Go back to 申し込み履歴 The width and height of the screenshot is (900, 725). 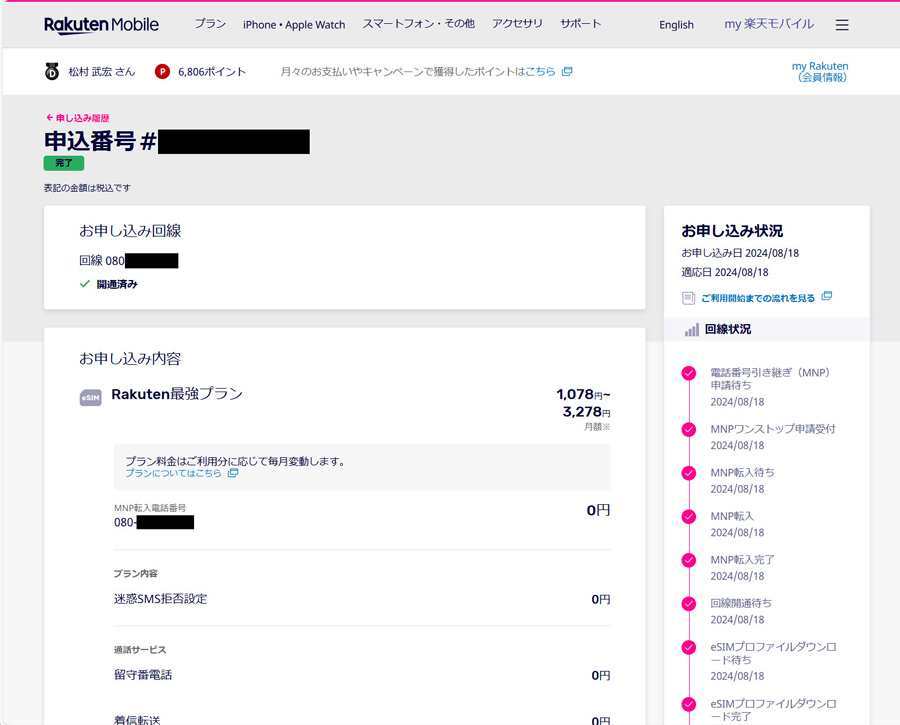(82, 118)
